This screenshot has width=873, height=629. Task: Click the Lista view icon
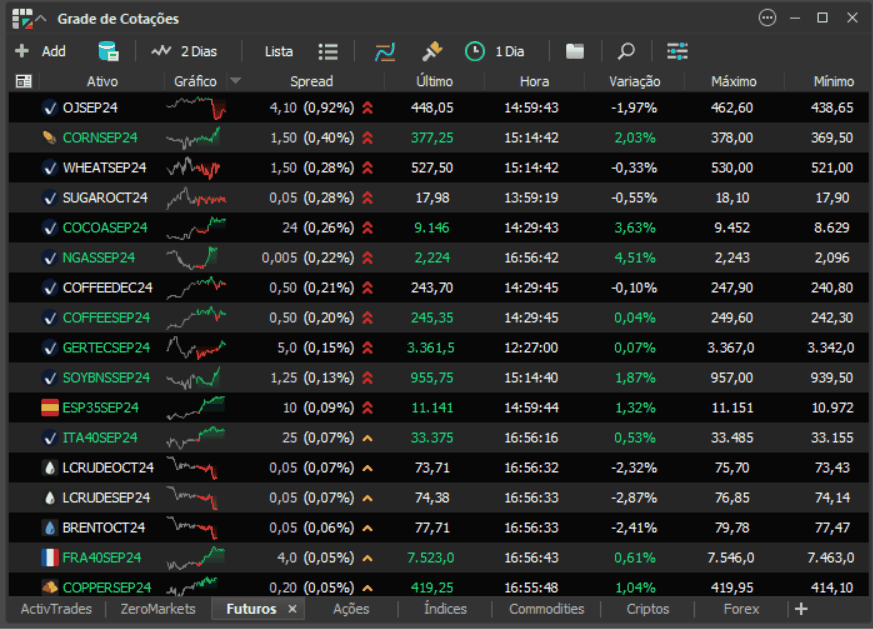click(x=328, y=51)
